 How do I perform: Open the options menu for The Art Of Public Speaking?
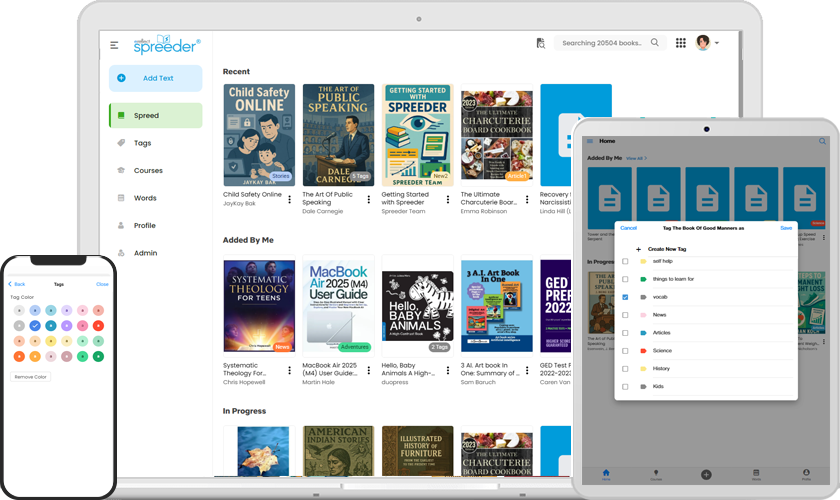369,199
